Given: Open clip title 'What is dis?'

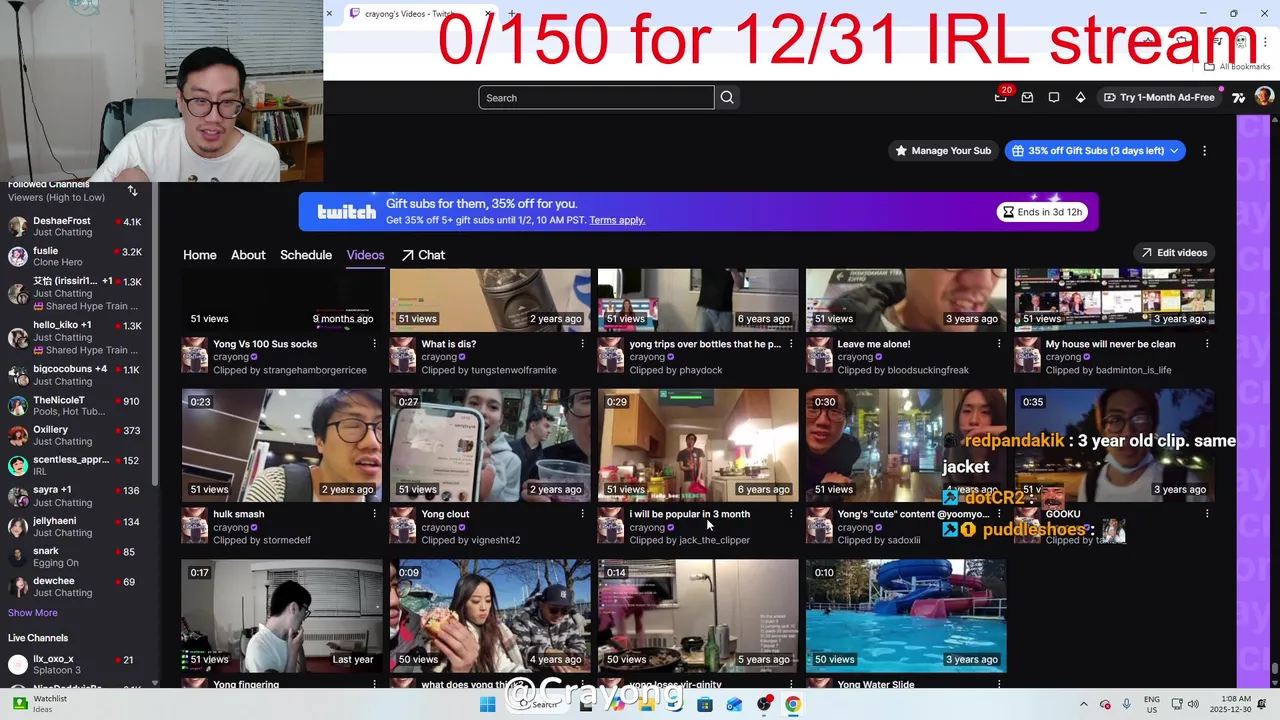Looking at the screenshot, I should pos(448,344).
